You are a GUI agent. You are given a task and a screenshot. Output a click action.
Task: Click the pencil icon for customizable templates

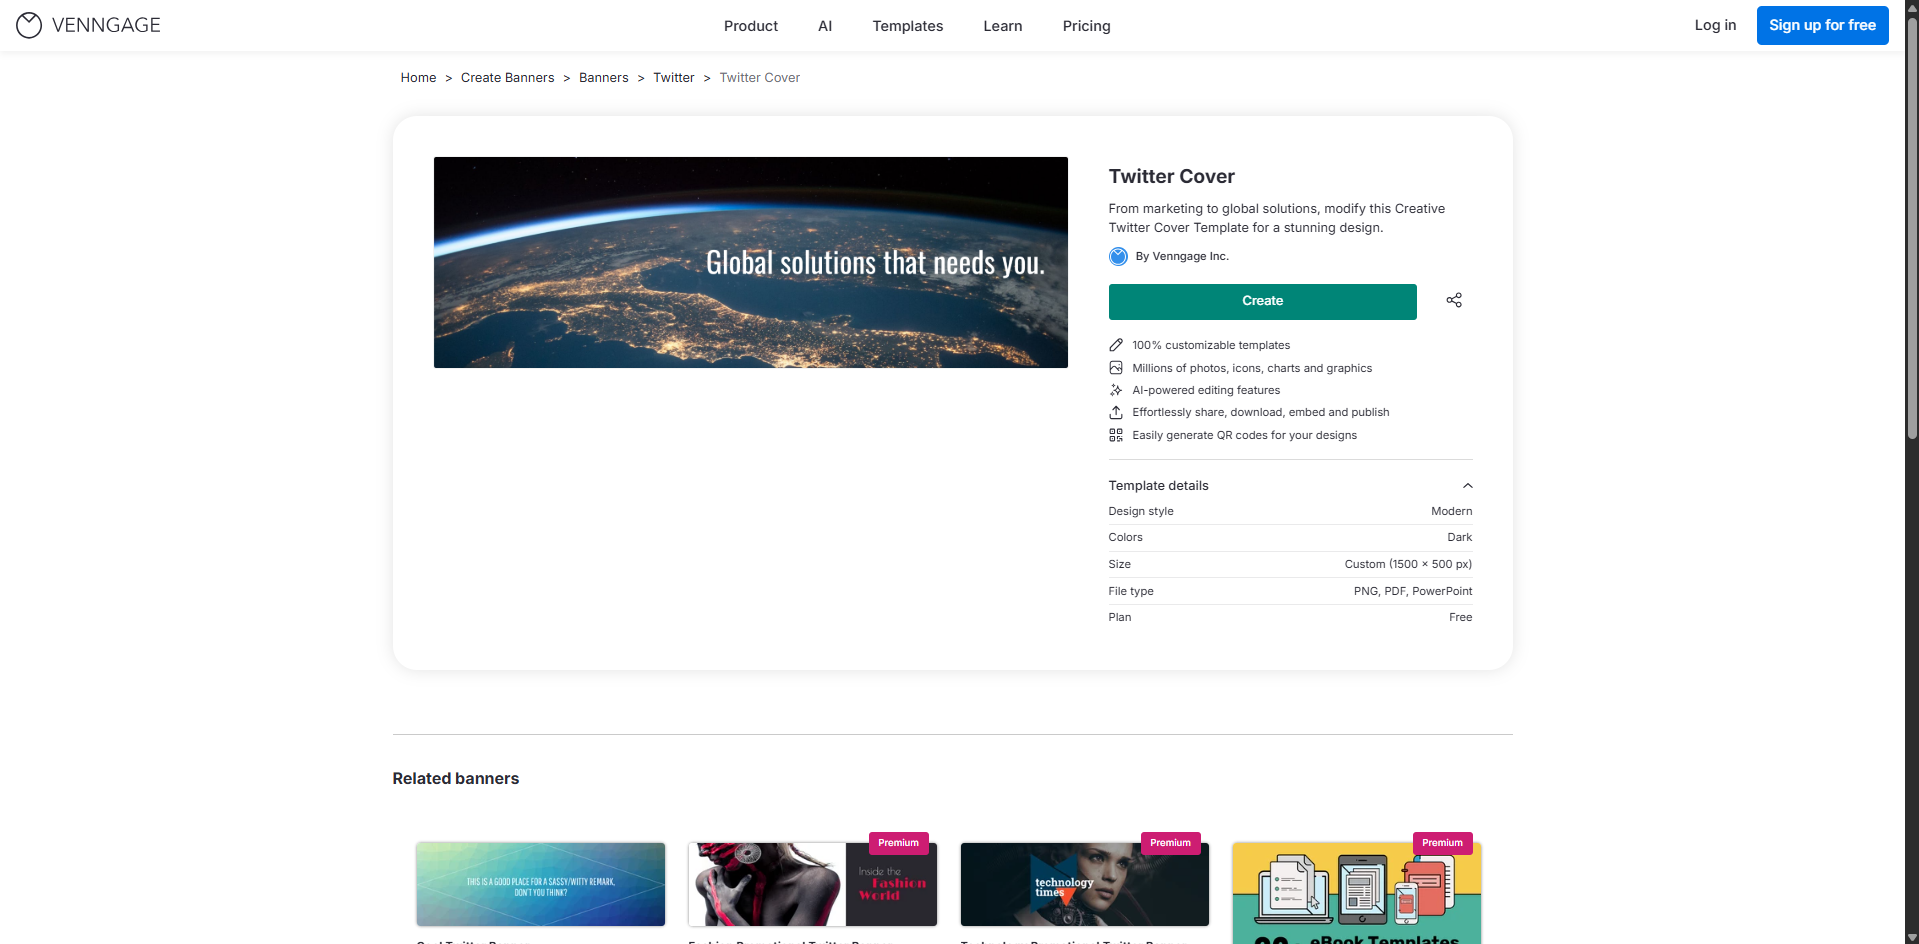pos(1116,345)
